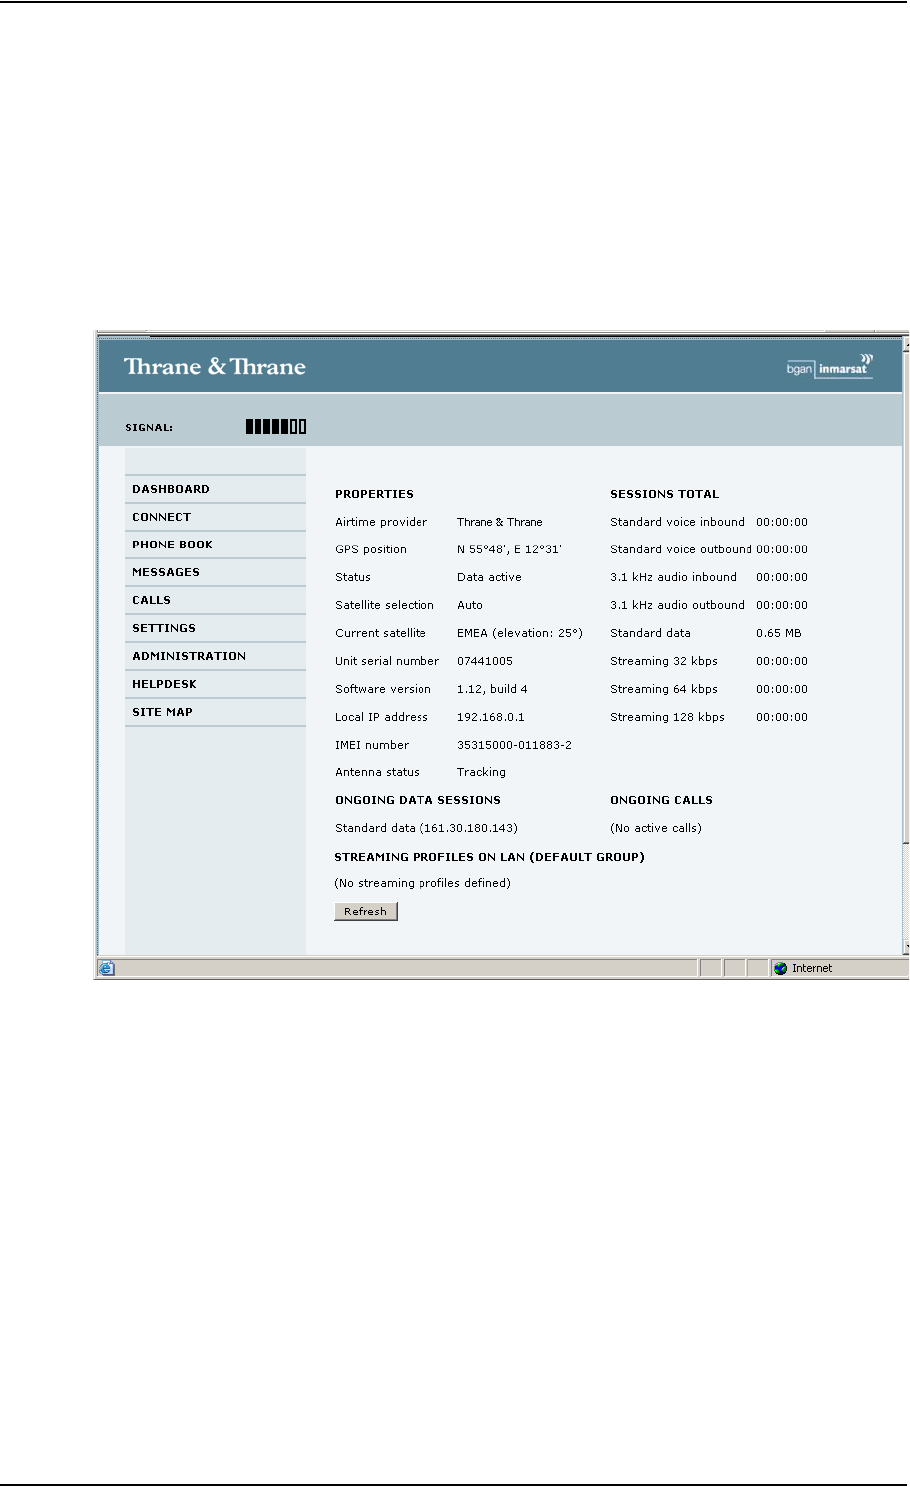Click the Properties heading
This screenshot has width=910, height=1487.
pyautogui.click(x=374, y=494)
